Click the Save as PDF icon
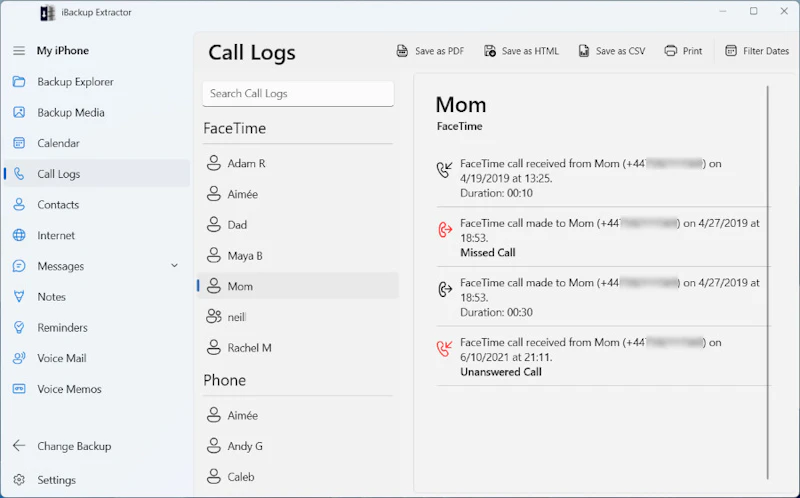Viewport: 800px width, 498px height. click(403, 51)
